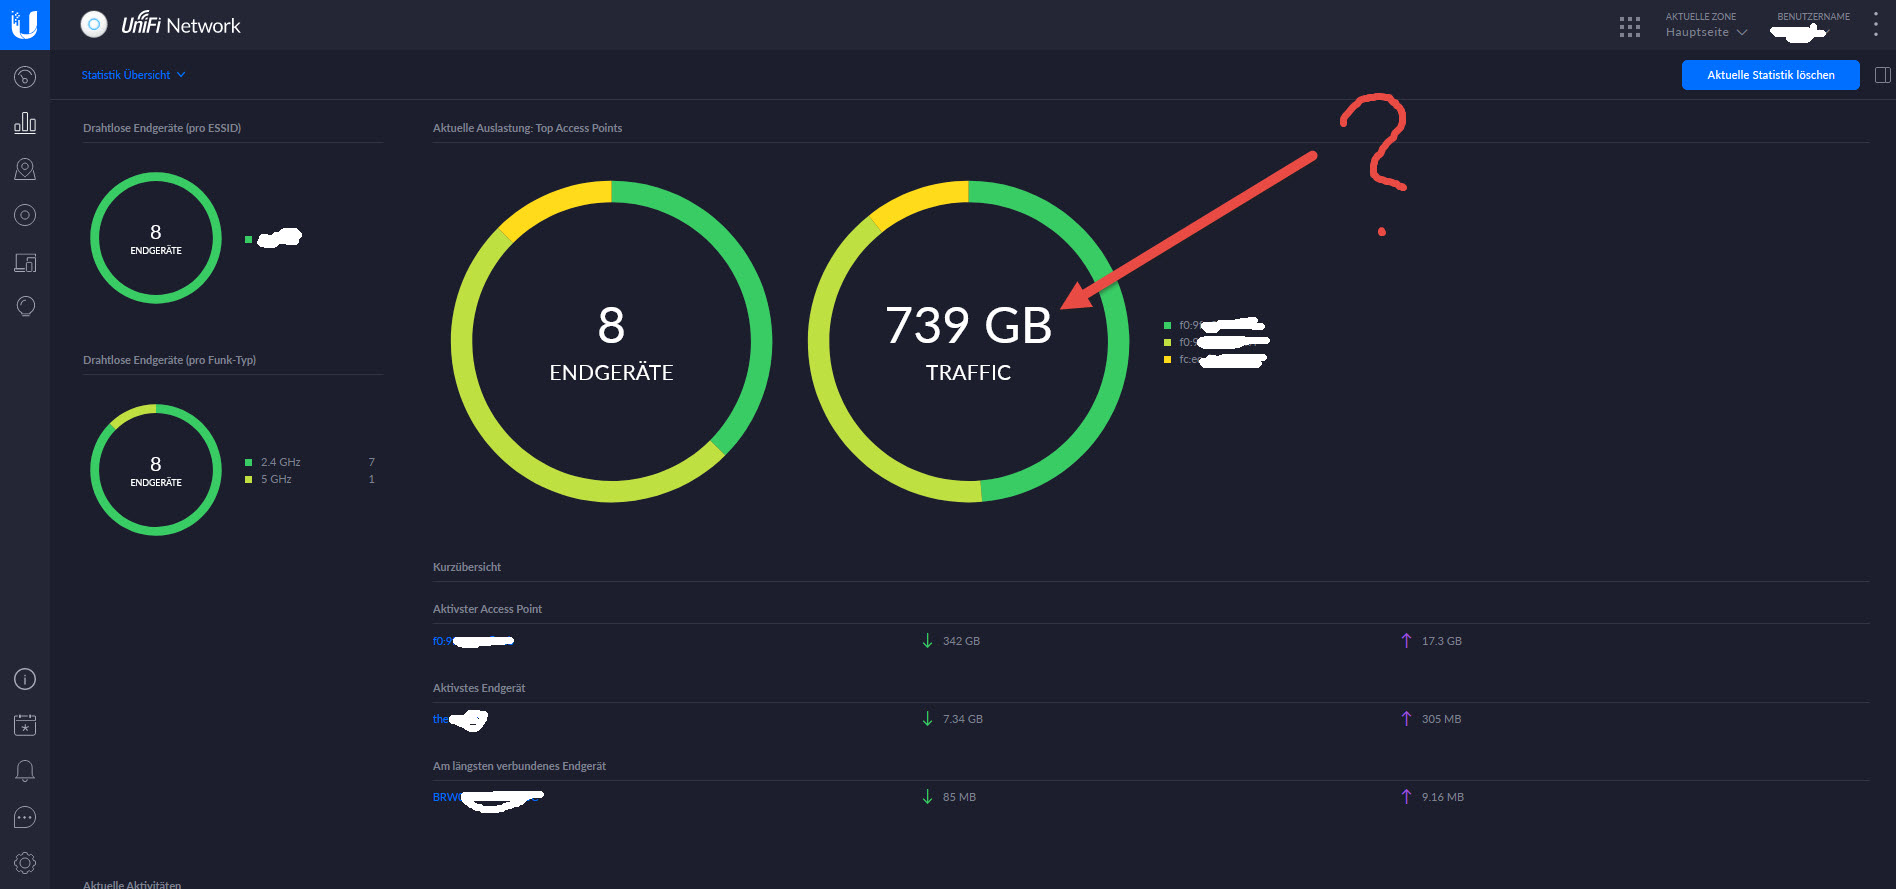Open the Insights lightbulb icon

25,306
